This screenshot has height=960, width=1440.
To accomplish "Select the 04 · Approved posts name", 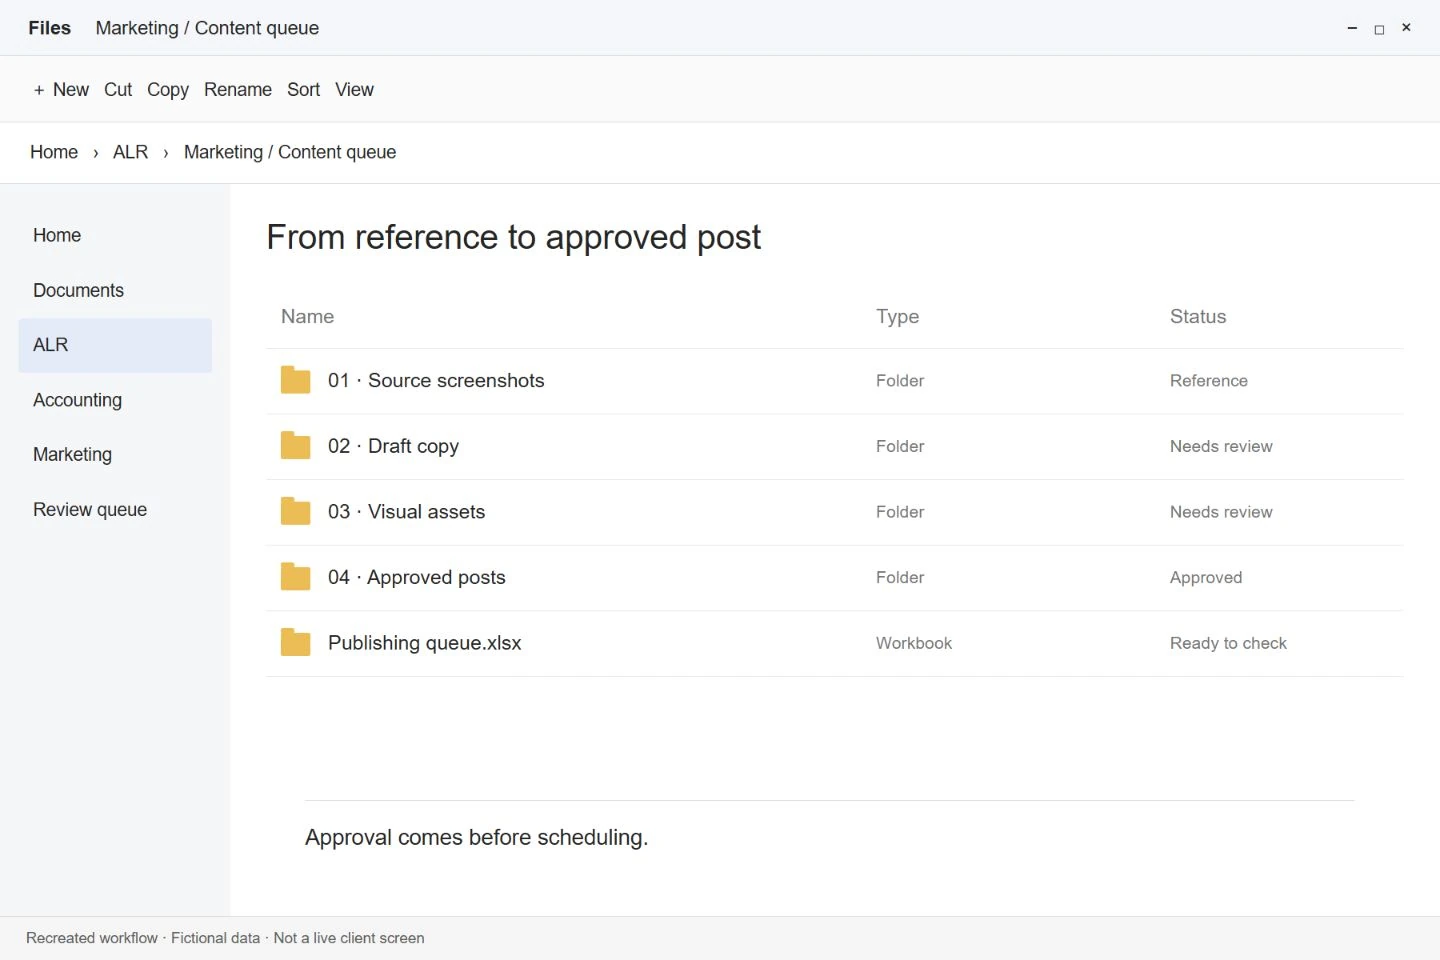I will click(x=416, y=577).
